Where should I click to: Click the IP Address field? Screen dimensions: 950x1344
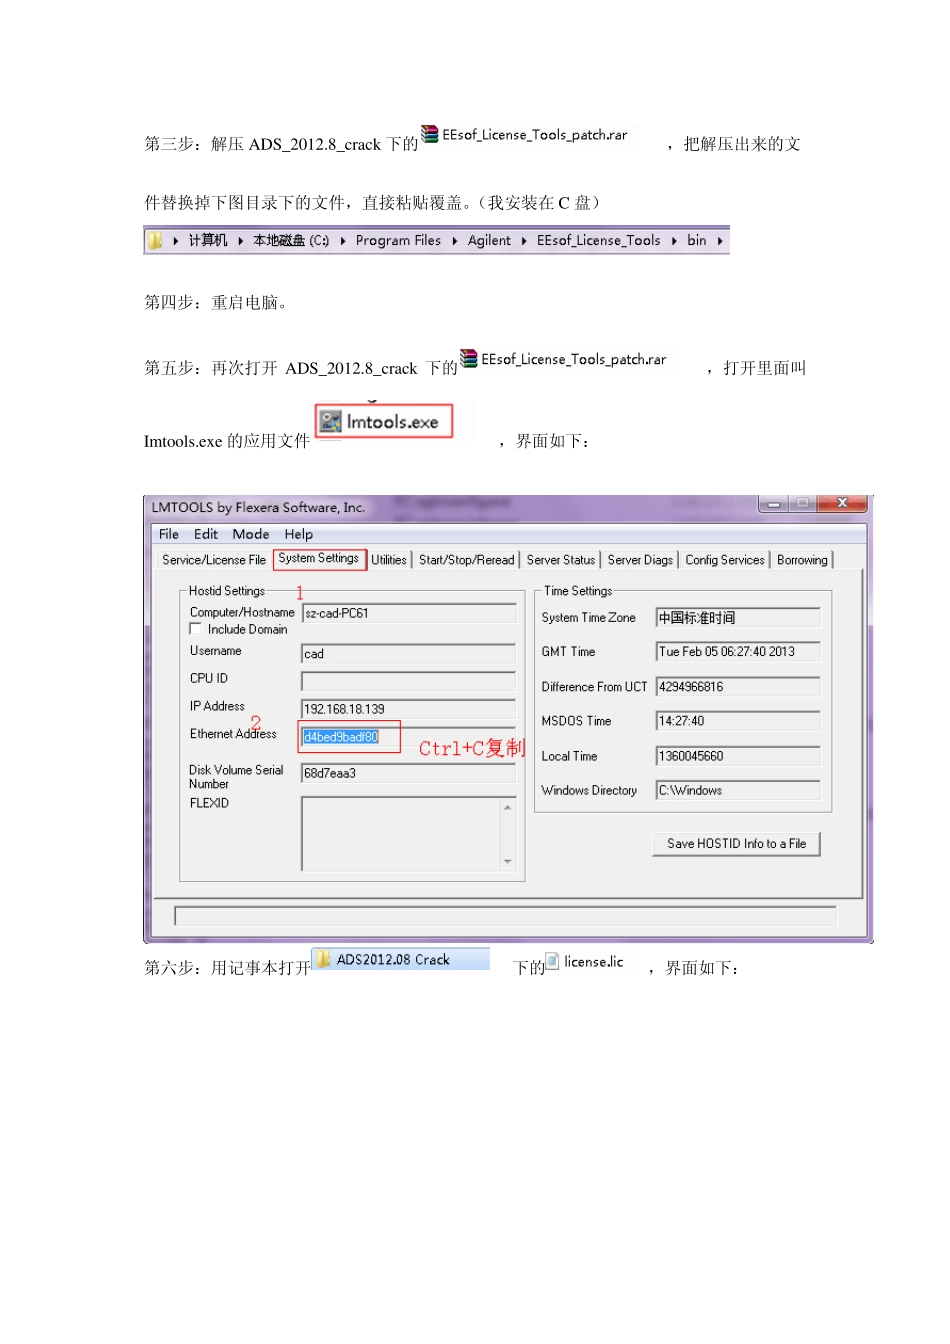pos(409,709)
